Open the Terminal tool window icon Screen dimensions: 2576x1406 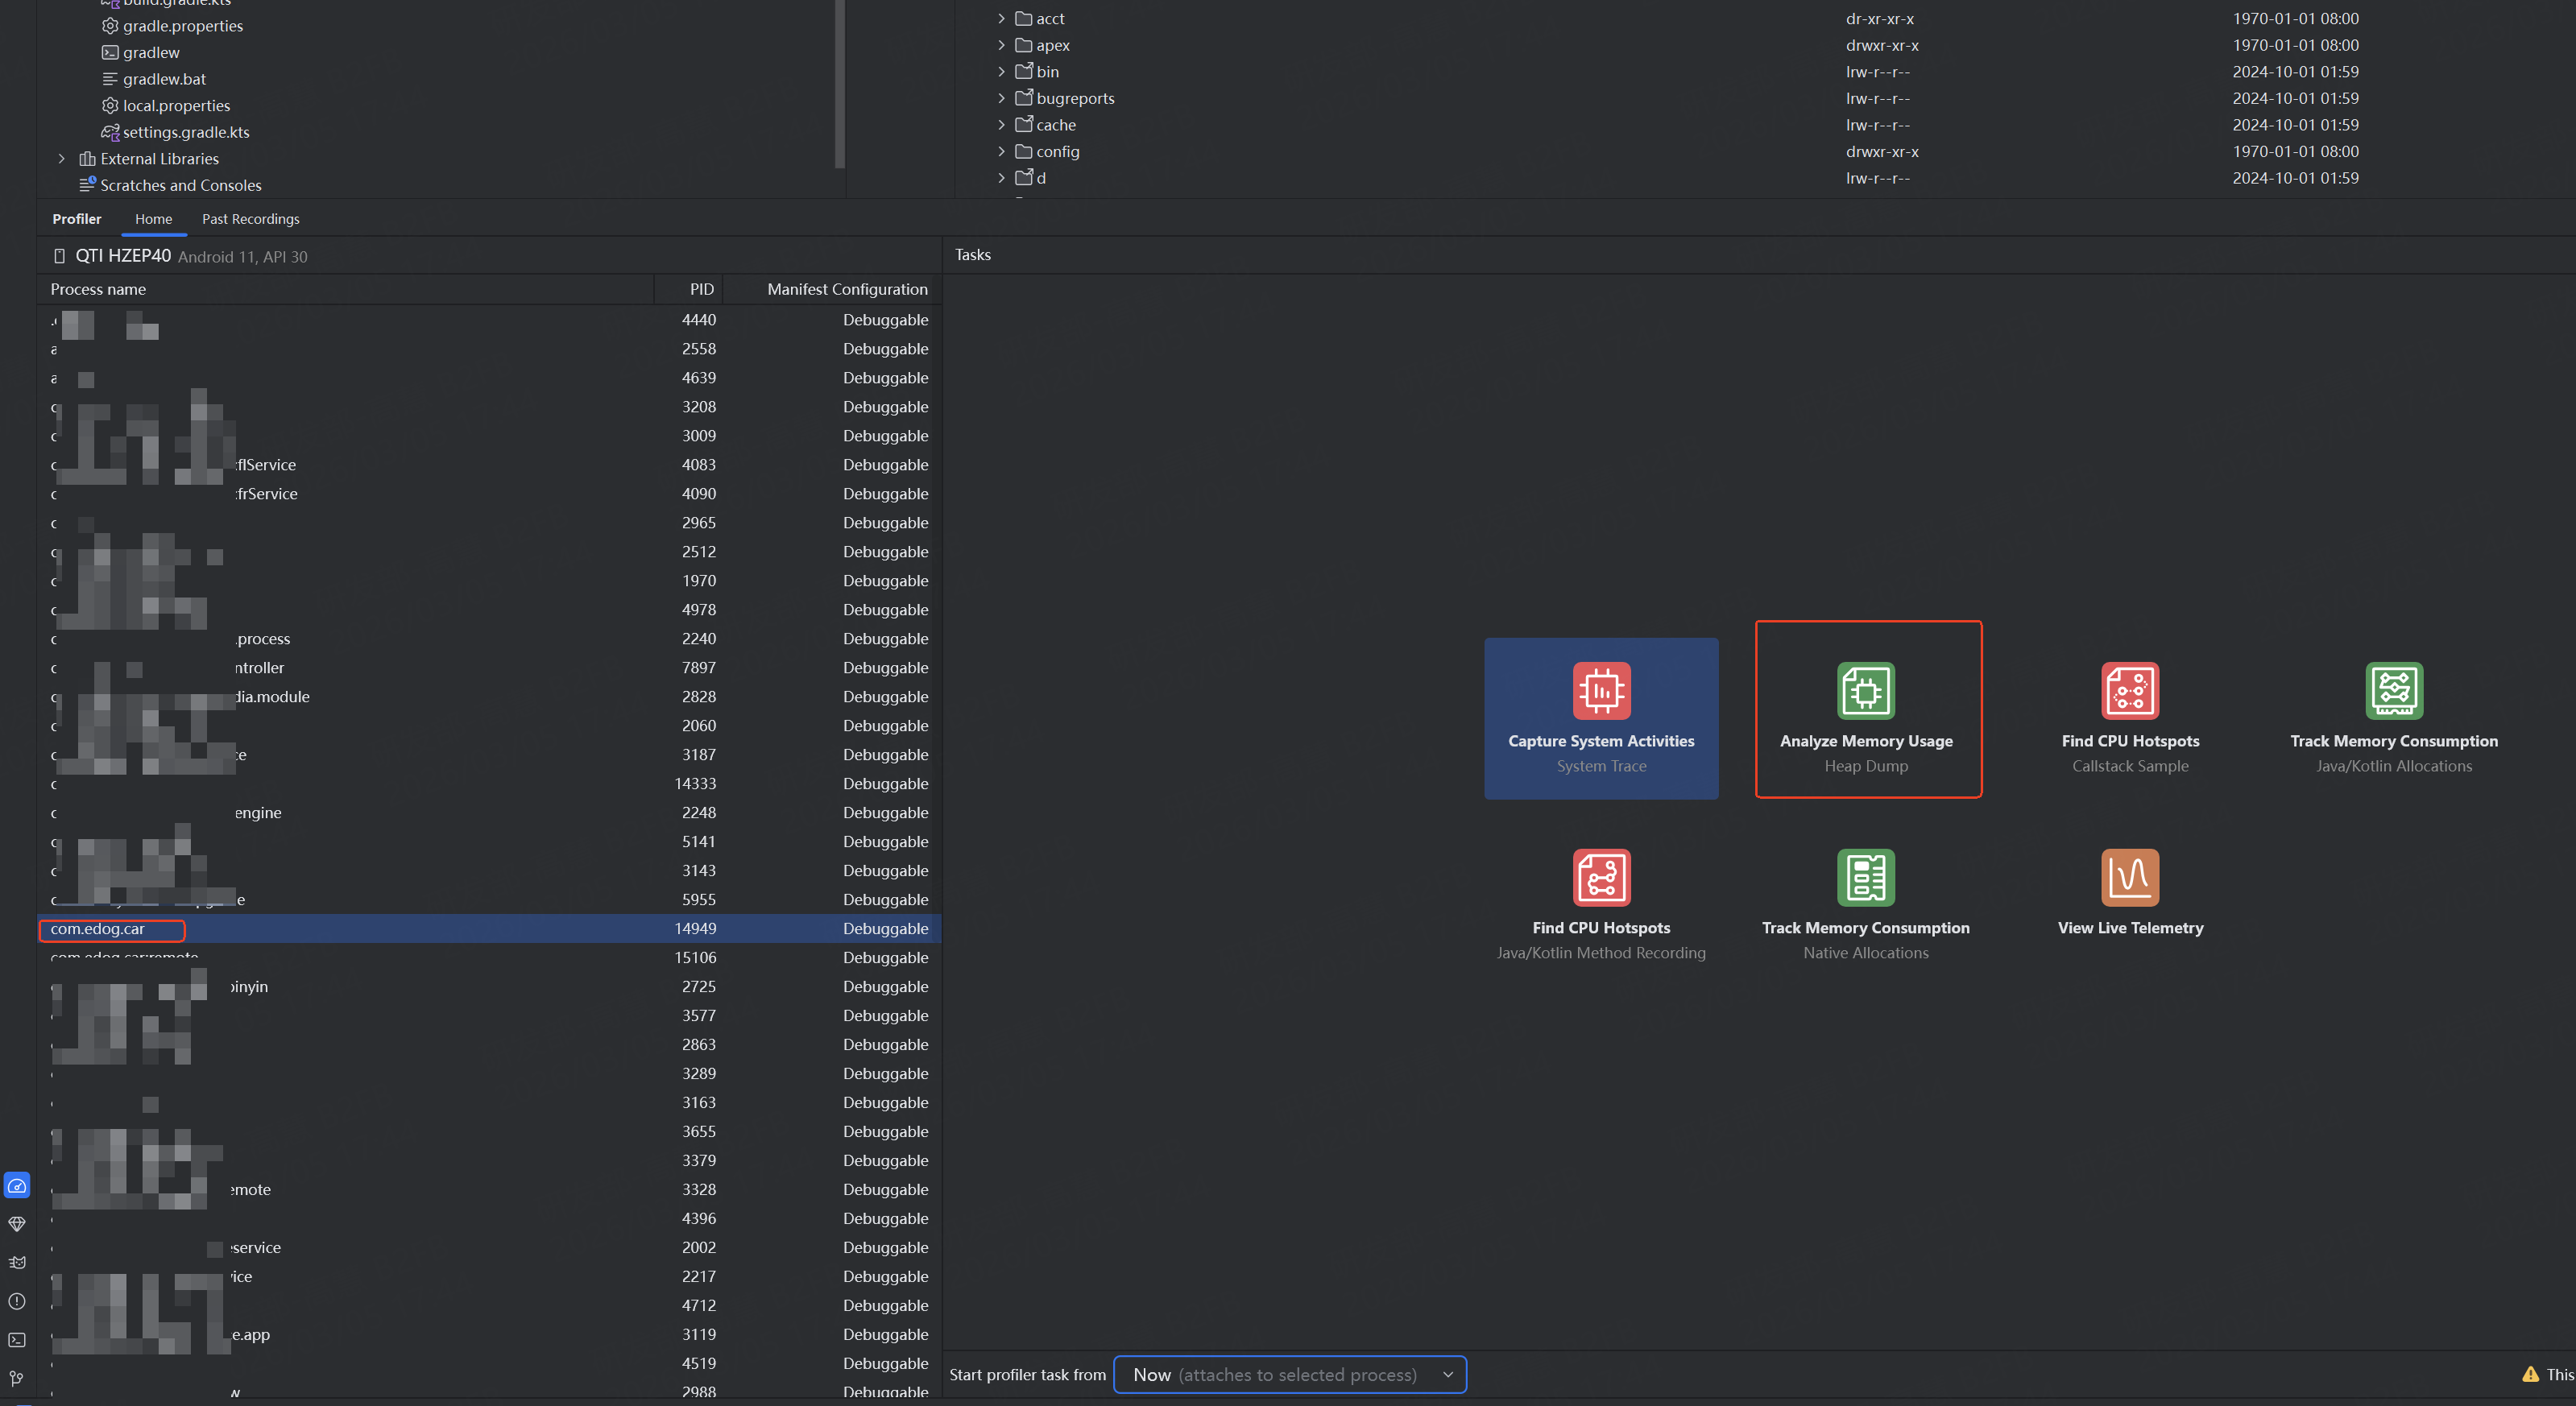[x=17, y=1340]
